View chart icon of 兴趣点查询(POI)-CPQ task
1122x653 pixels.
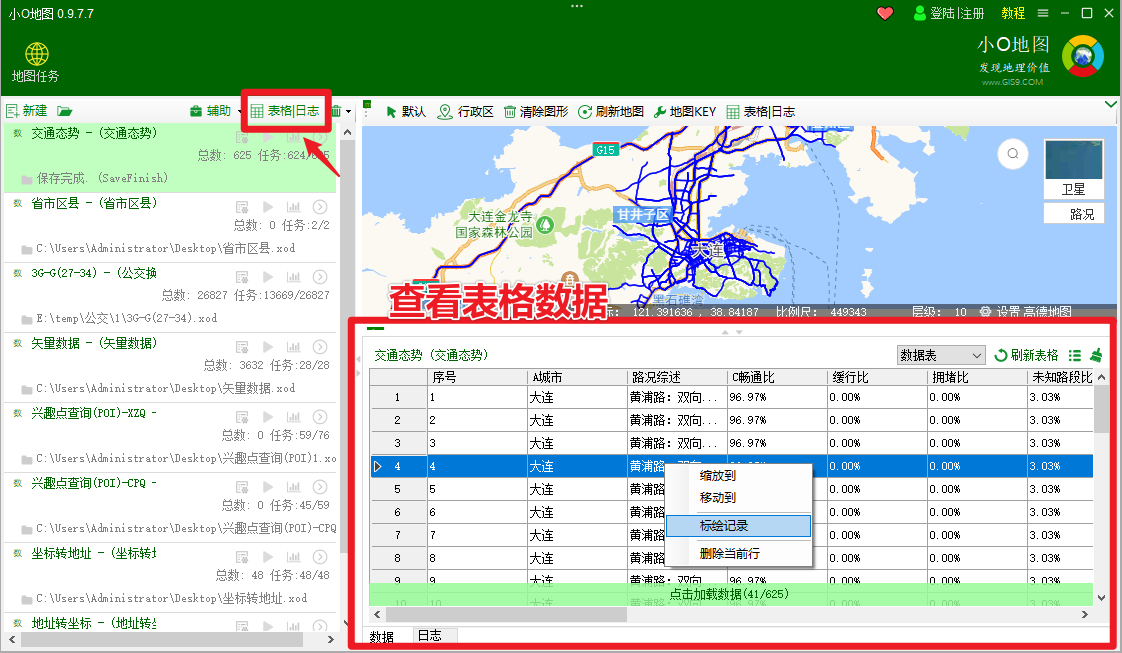click(293, 487)
